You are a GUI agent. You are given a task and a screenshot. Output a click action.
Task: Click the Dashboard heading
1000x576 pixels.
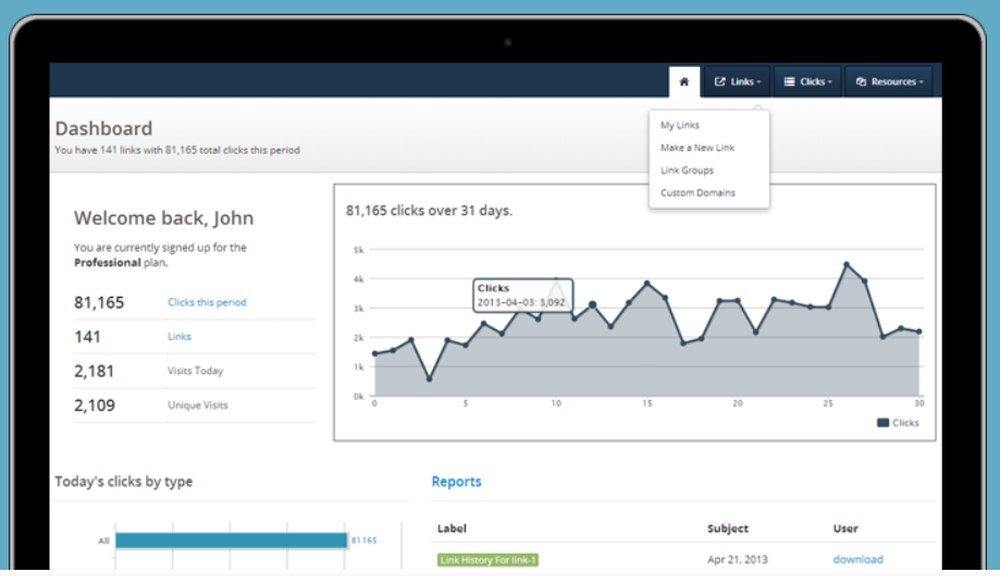click(x=104, y=128)
